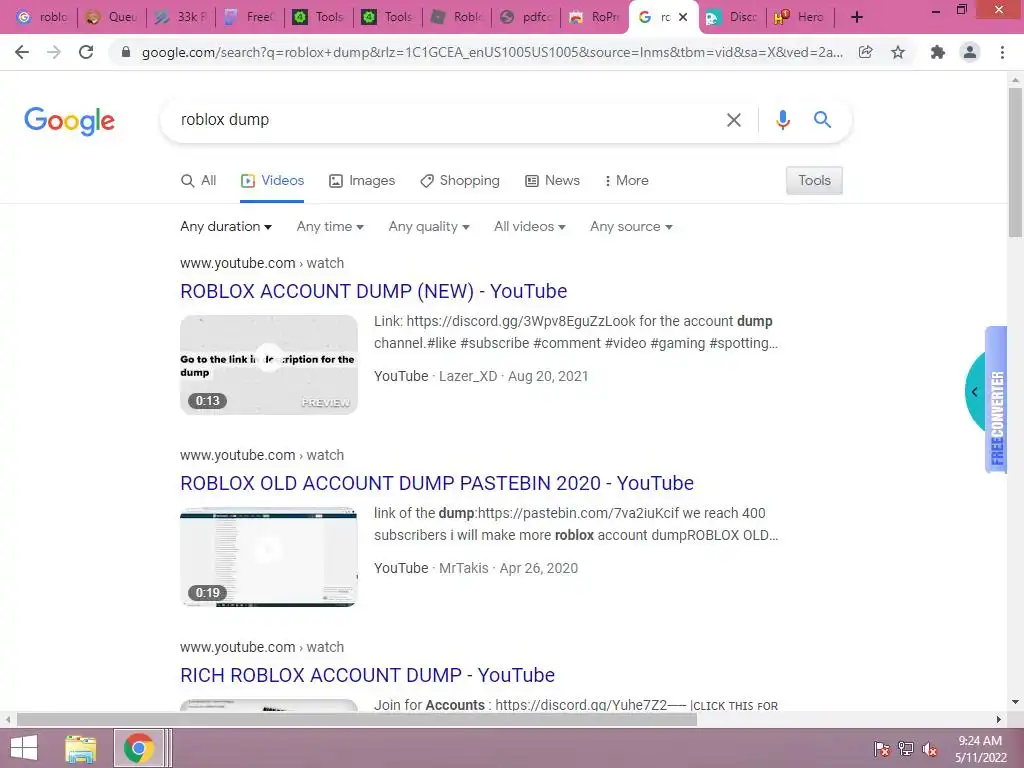Open the Chrome three-dot menu
The width and height of the screenshot is (1024, 768).
[1002, 52]
